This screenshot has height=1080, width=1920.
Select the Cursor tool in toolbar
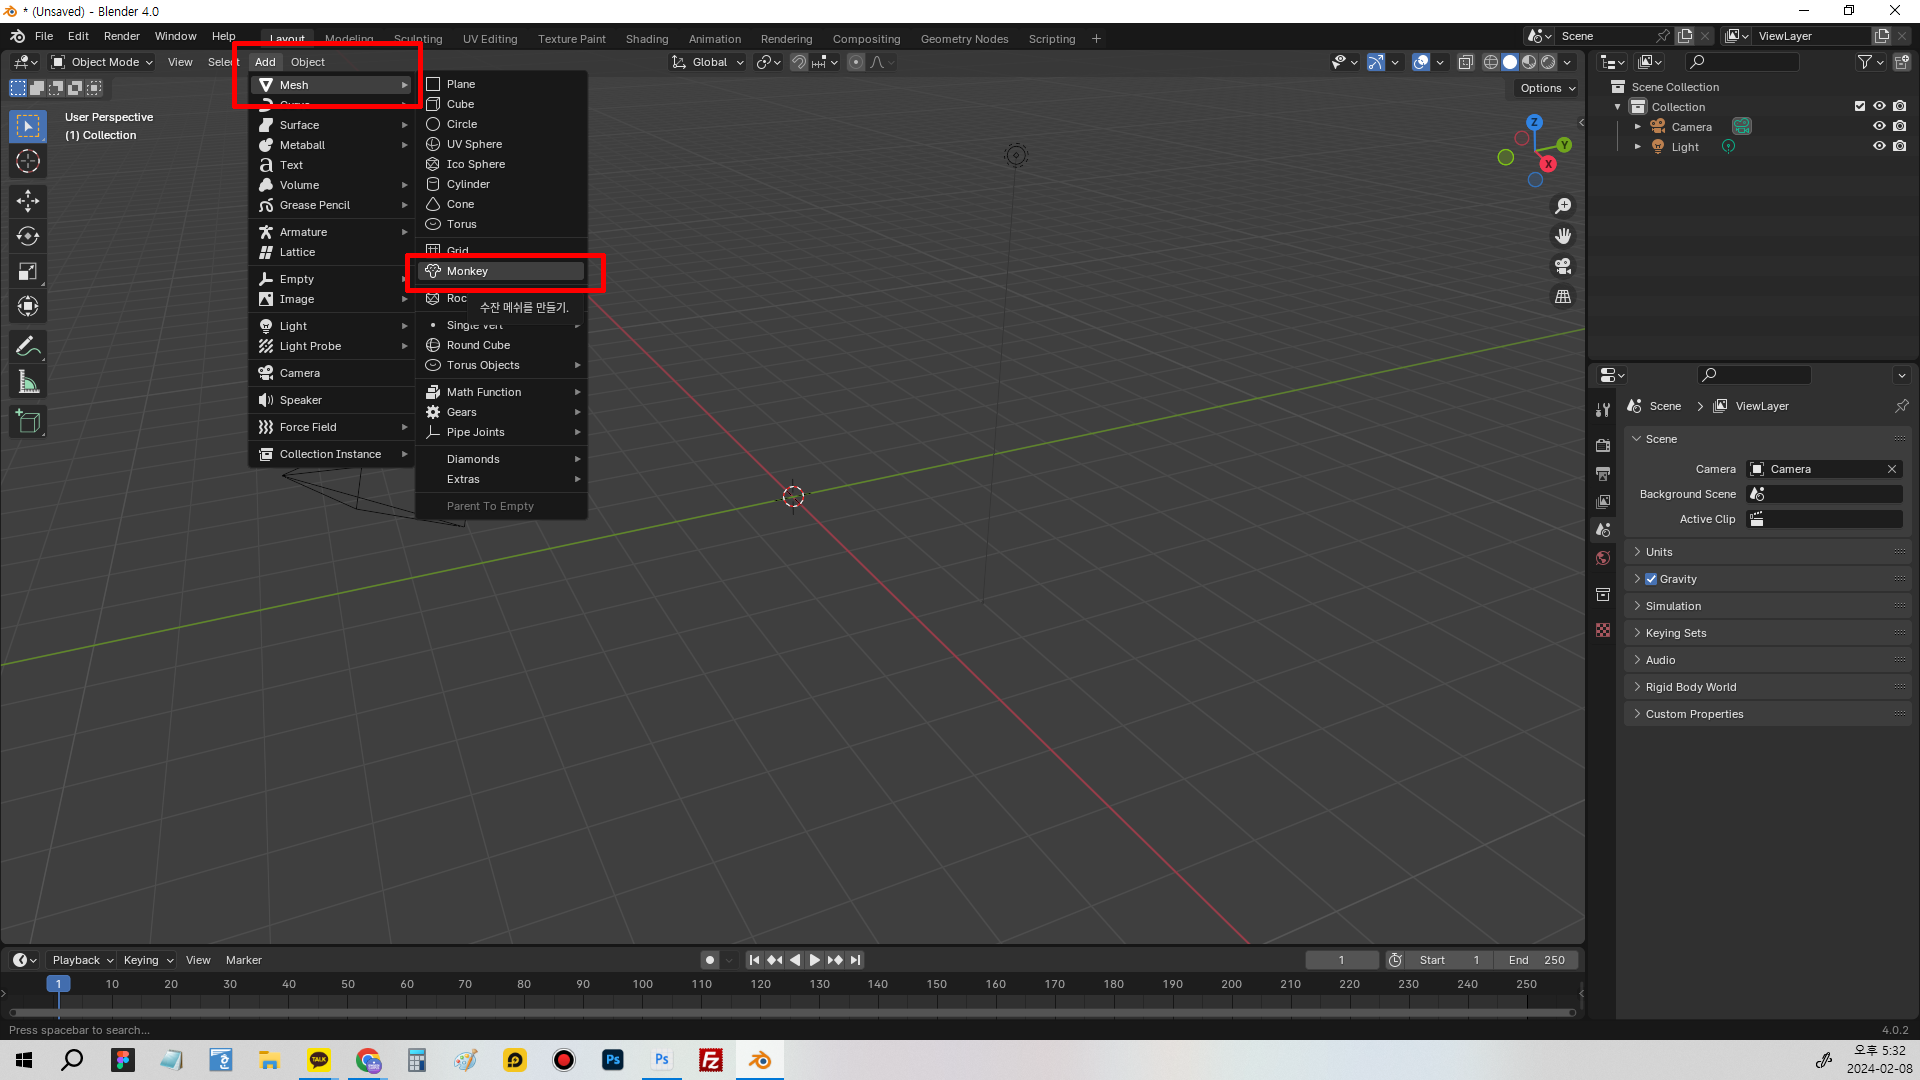[x=28, y=161]
